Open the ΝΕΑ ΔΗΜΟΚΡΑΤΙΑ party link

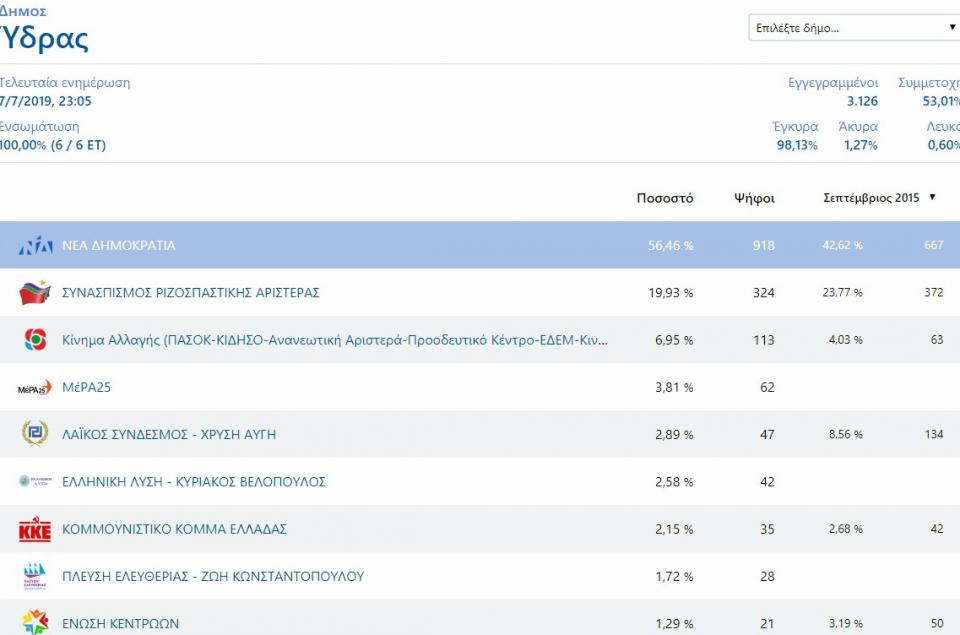coord(118,246)
